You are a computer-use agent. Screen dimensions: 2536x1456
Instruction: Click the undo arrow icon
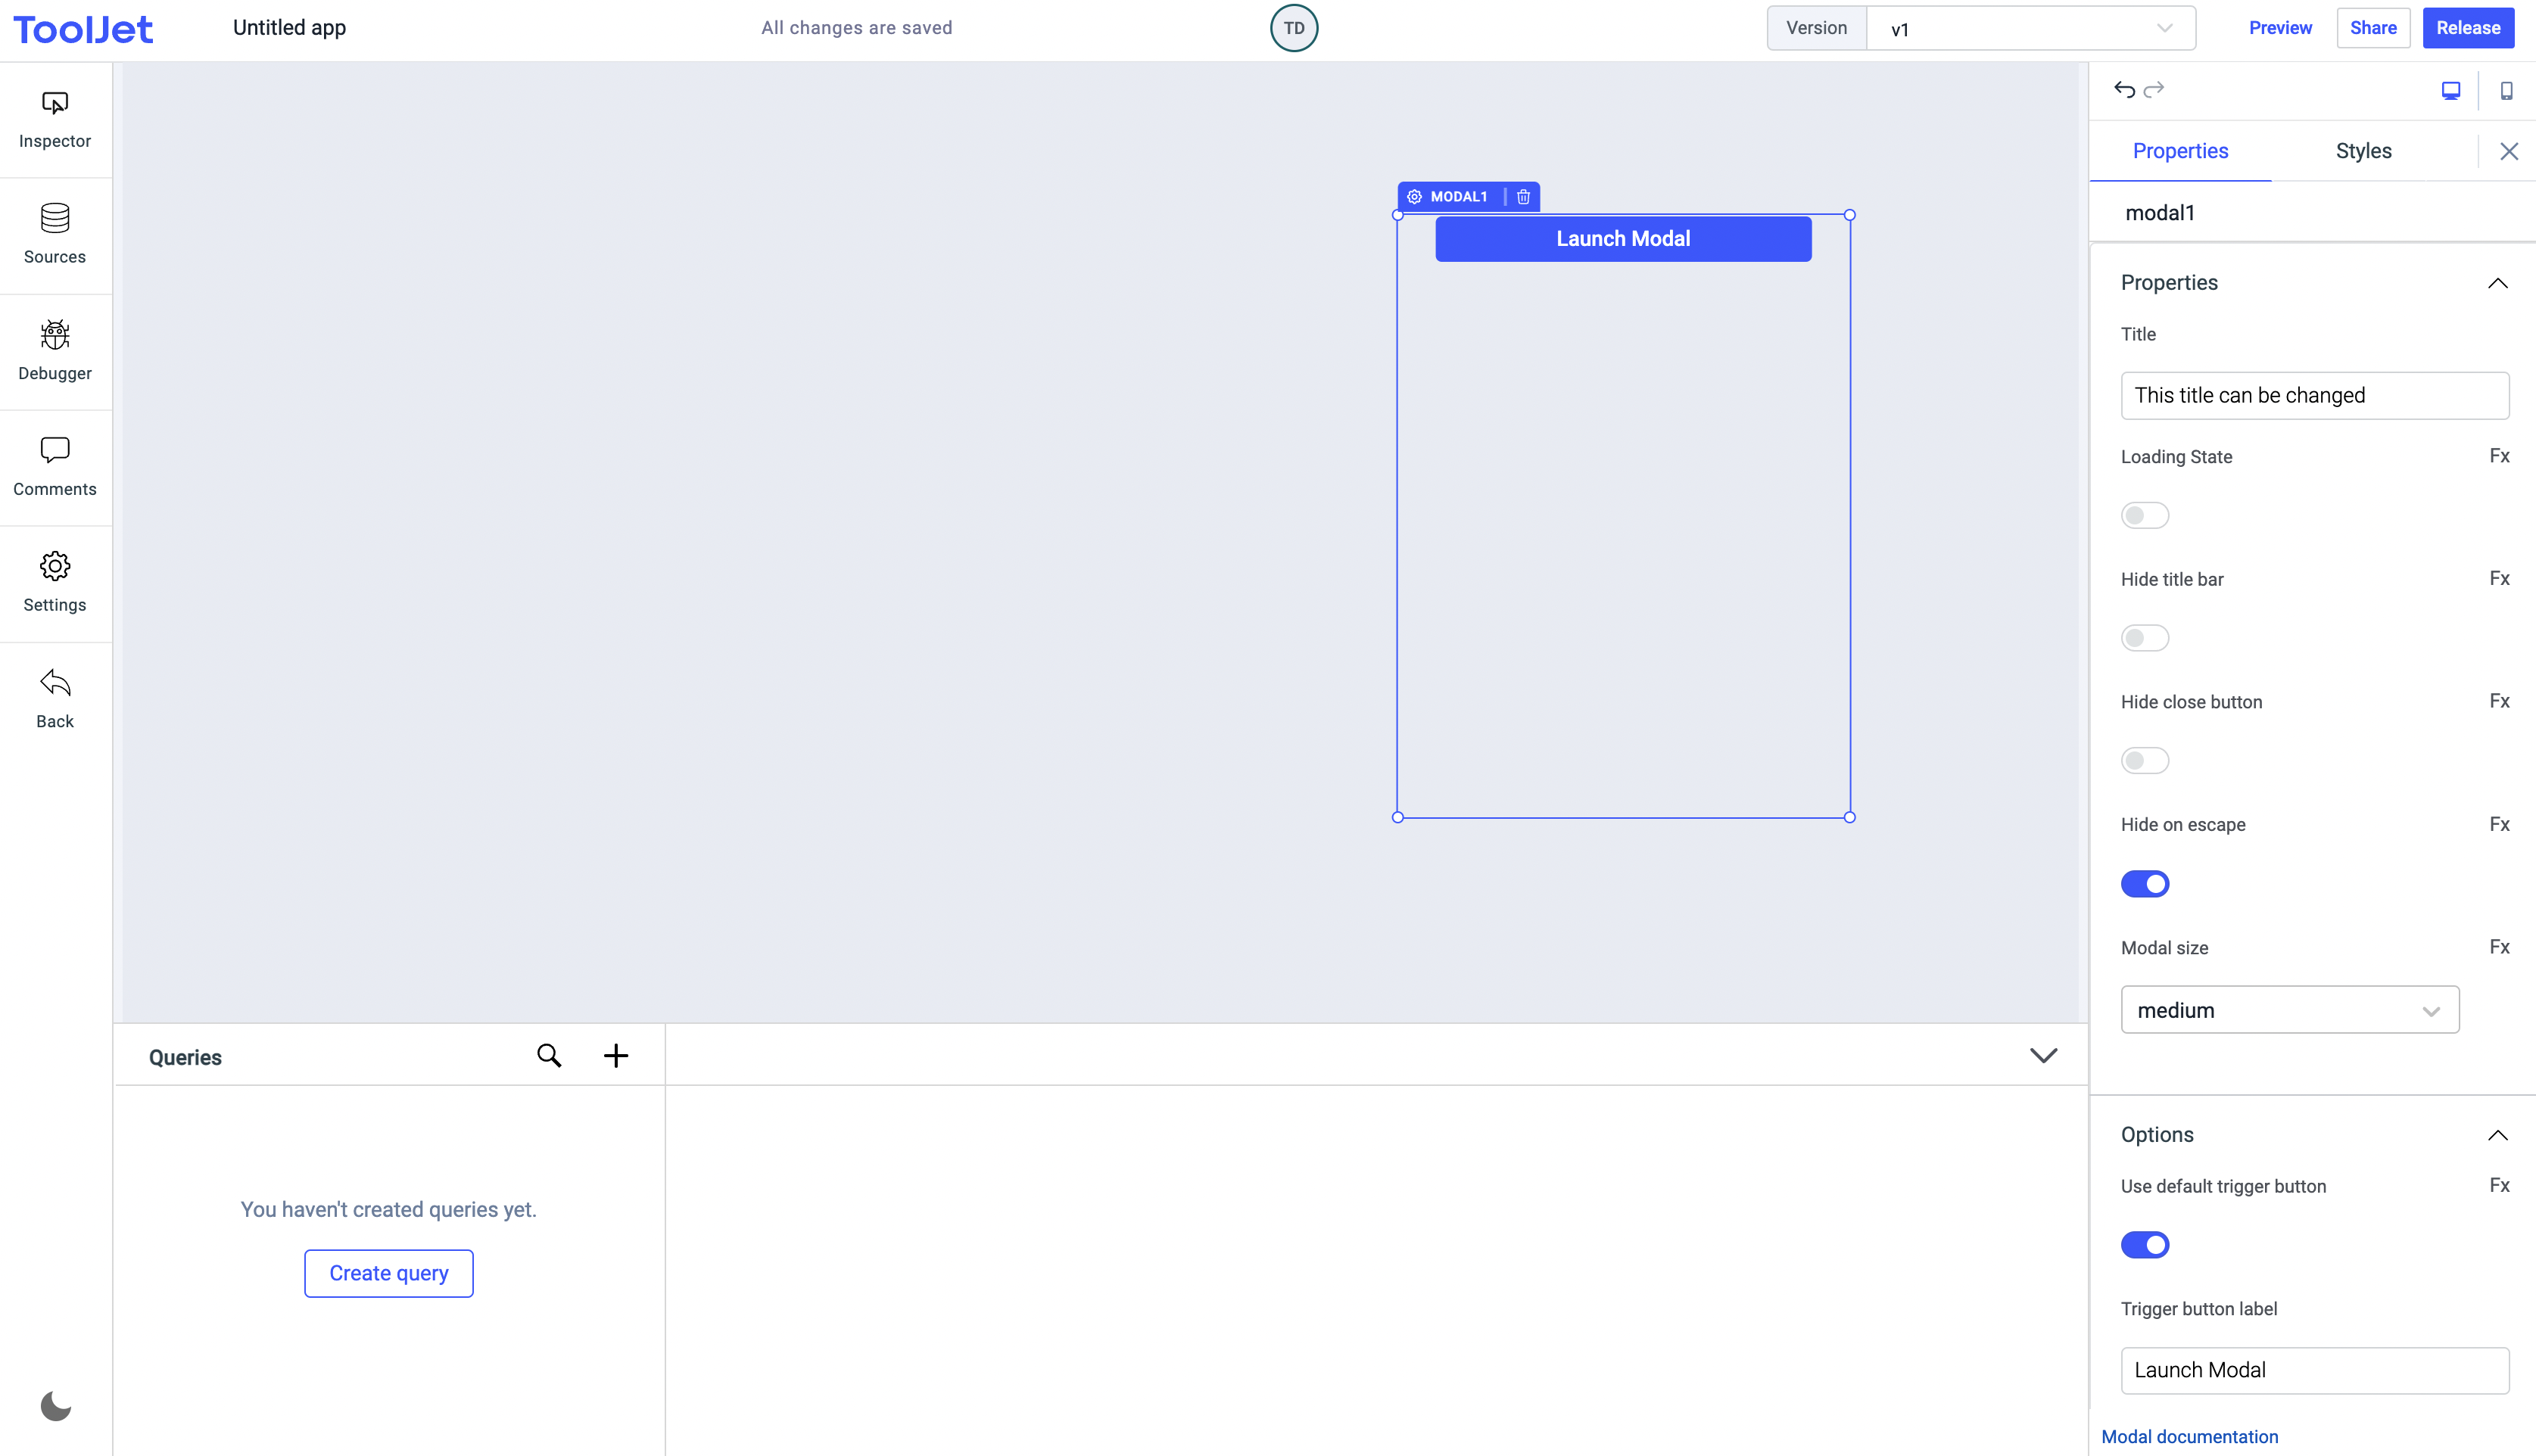(2125, 90)
